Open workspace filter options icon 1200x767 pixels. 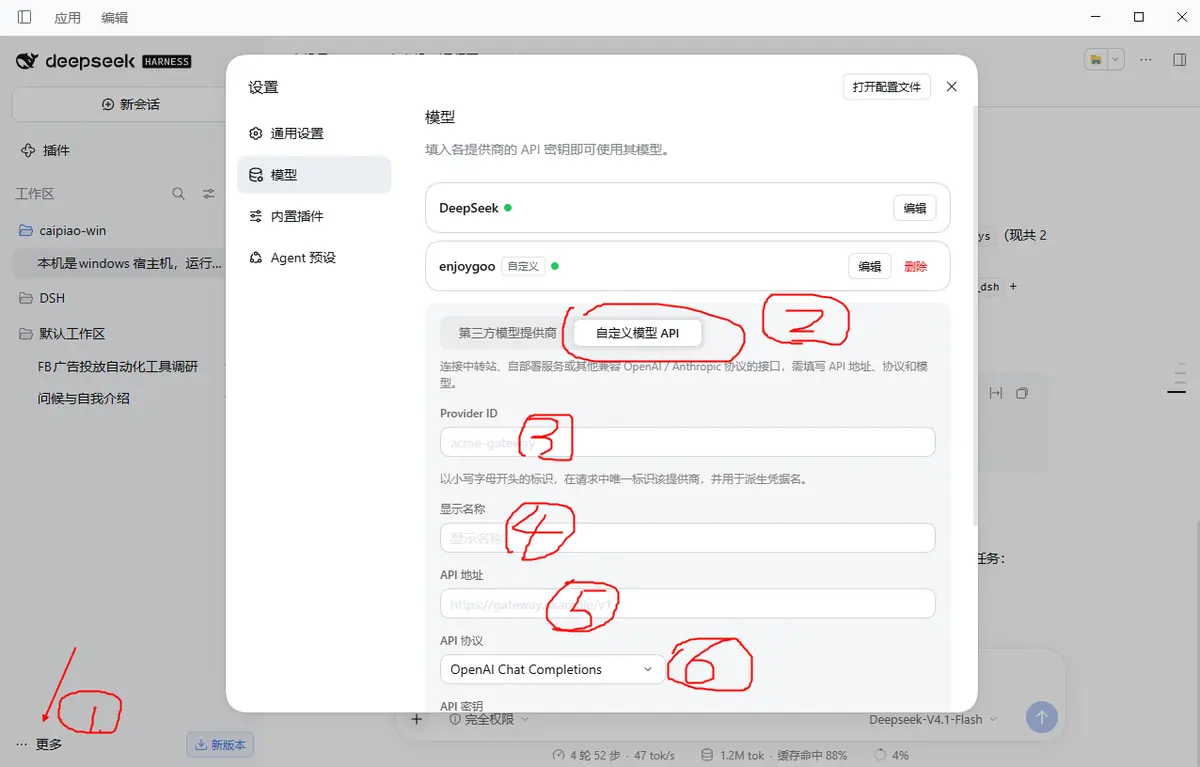tap(209, 194)
